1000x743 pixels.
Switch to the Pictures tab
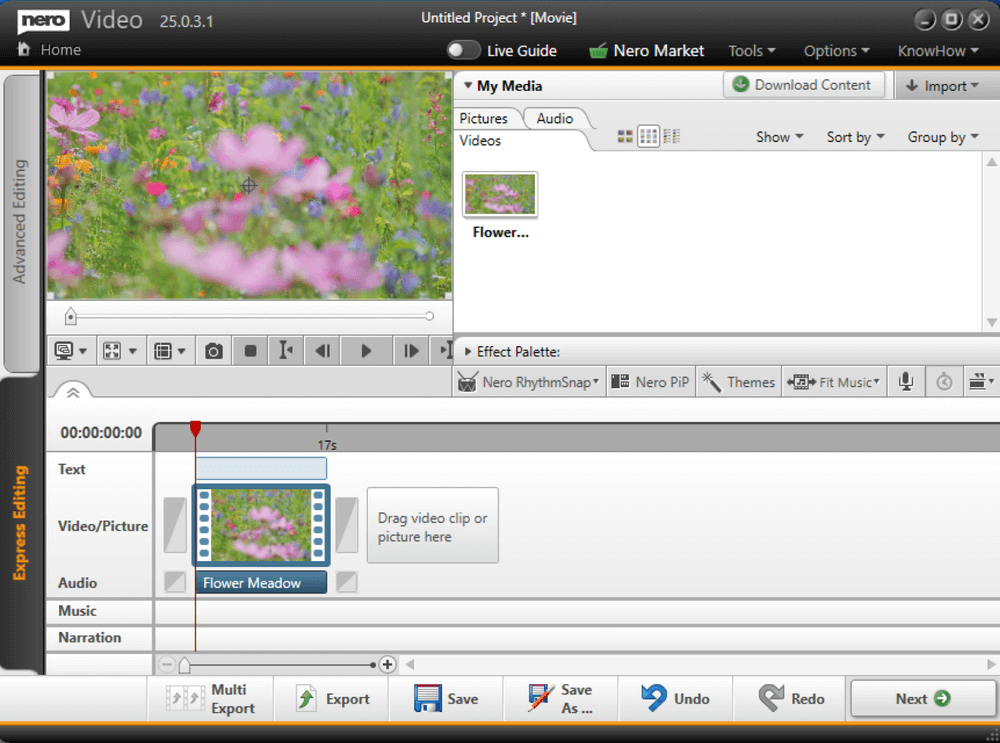point(483,119)
